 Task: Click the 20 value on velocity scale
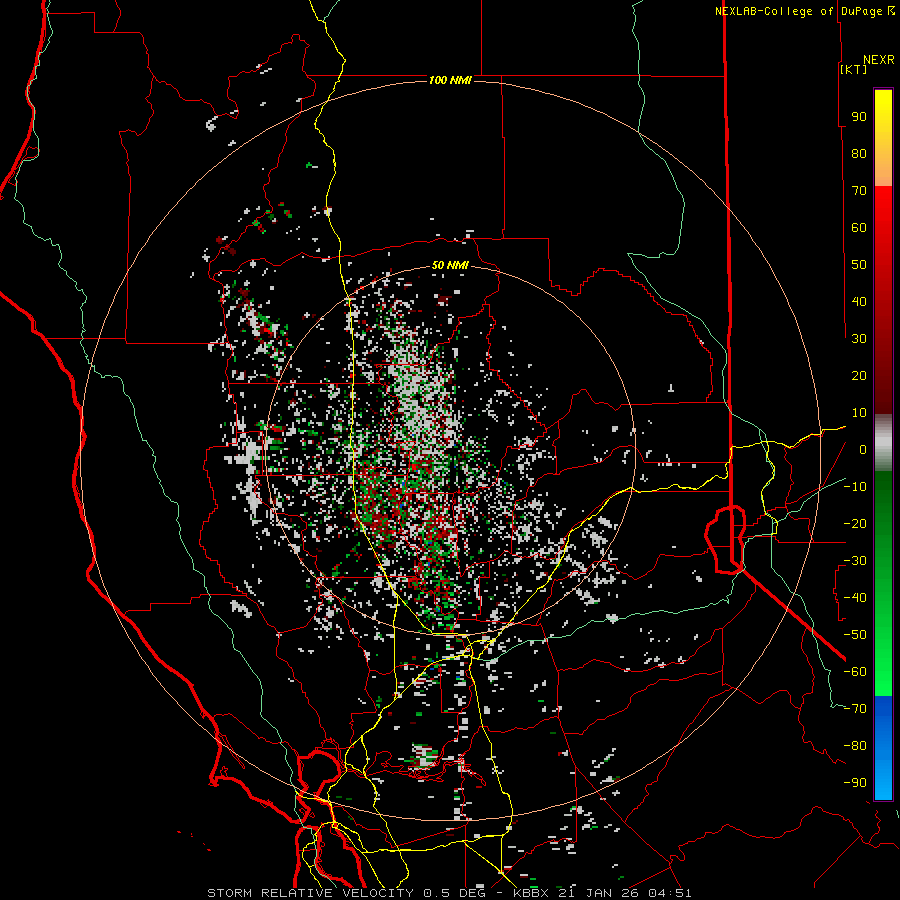tap(859, 375)
